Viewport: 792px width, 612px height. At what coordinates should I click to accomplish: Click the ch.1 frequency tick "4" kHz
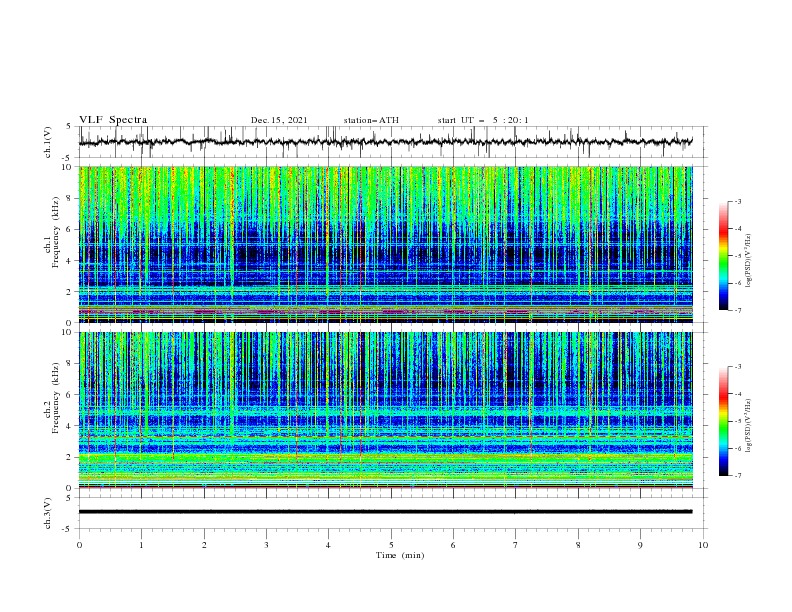[70, 261]
